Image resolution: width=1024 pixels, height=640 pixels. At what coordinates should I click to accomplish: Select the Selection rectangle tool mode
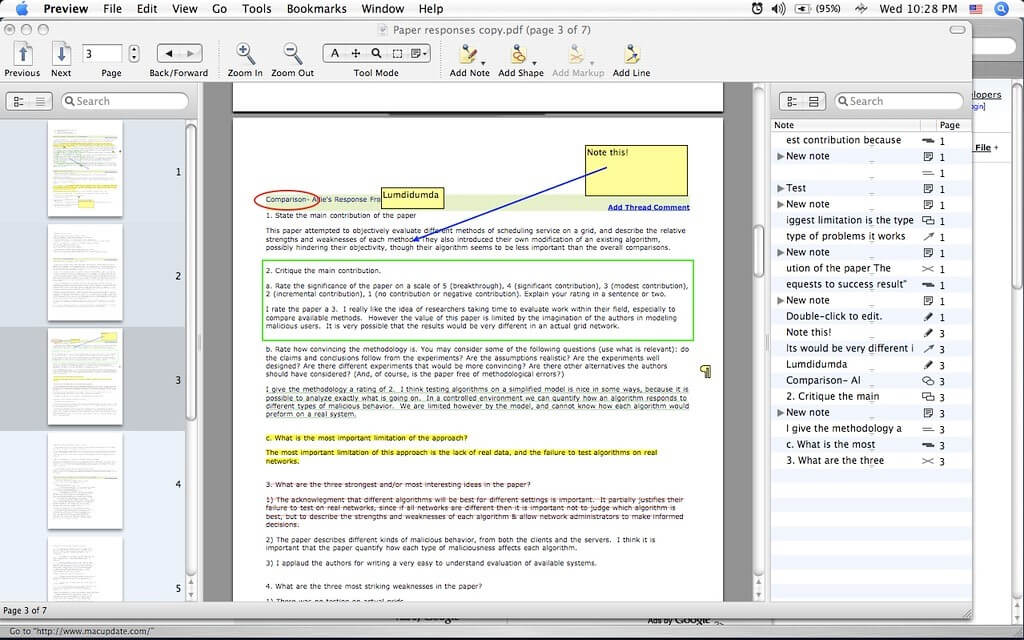(397, 54)
